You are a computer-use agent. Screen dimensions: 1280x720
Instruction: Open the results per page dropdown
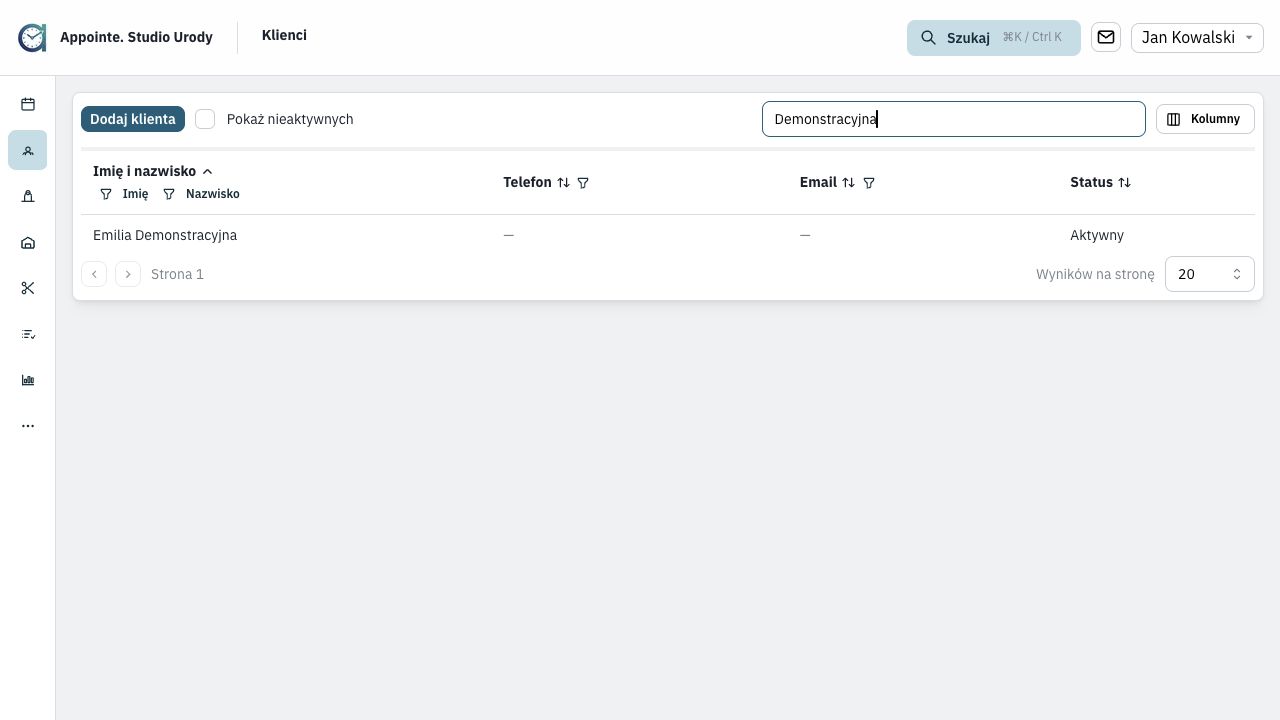(1210, 274)
